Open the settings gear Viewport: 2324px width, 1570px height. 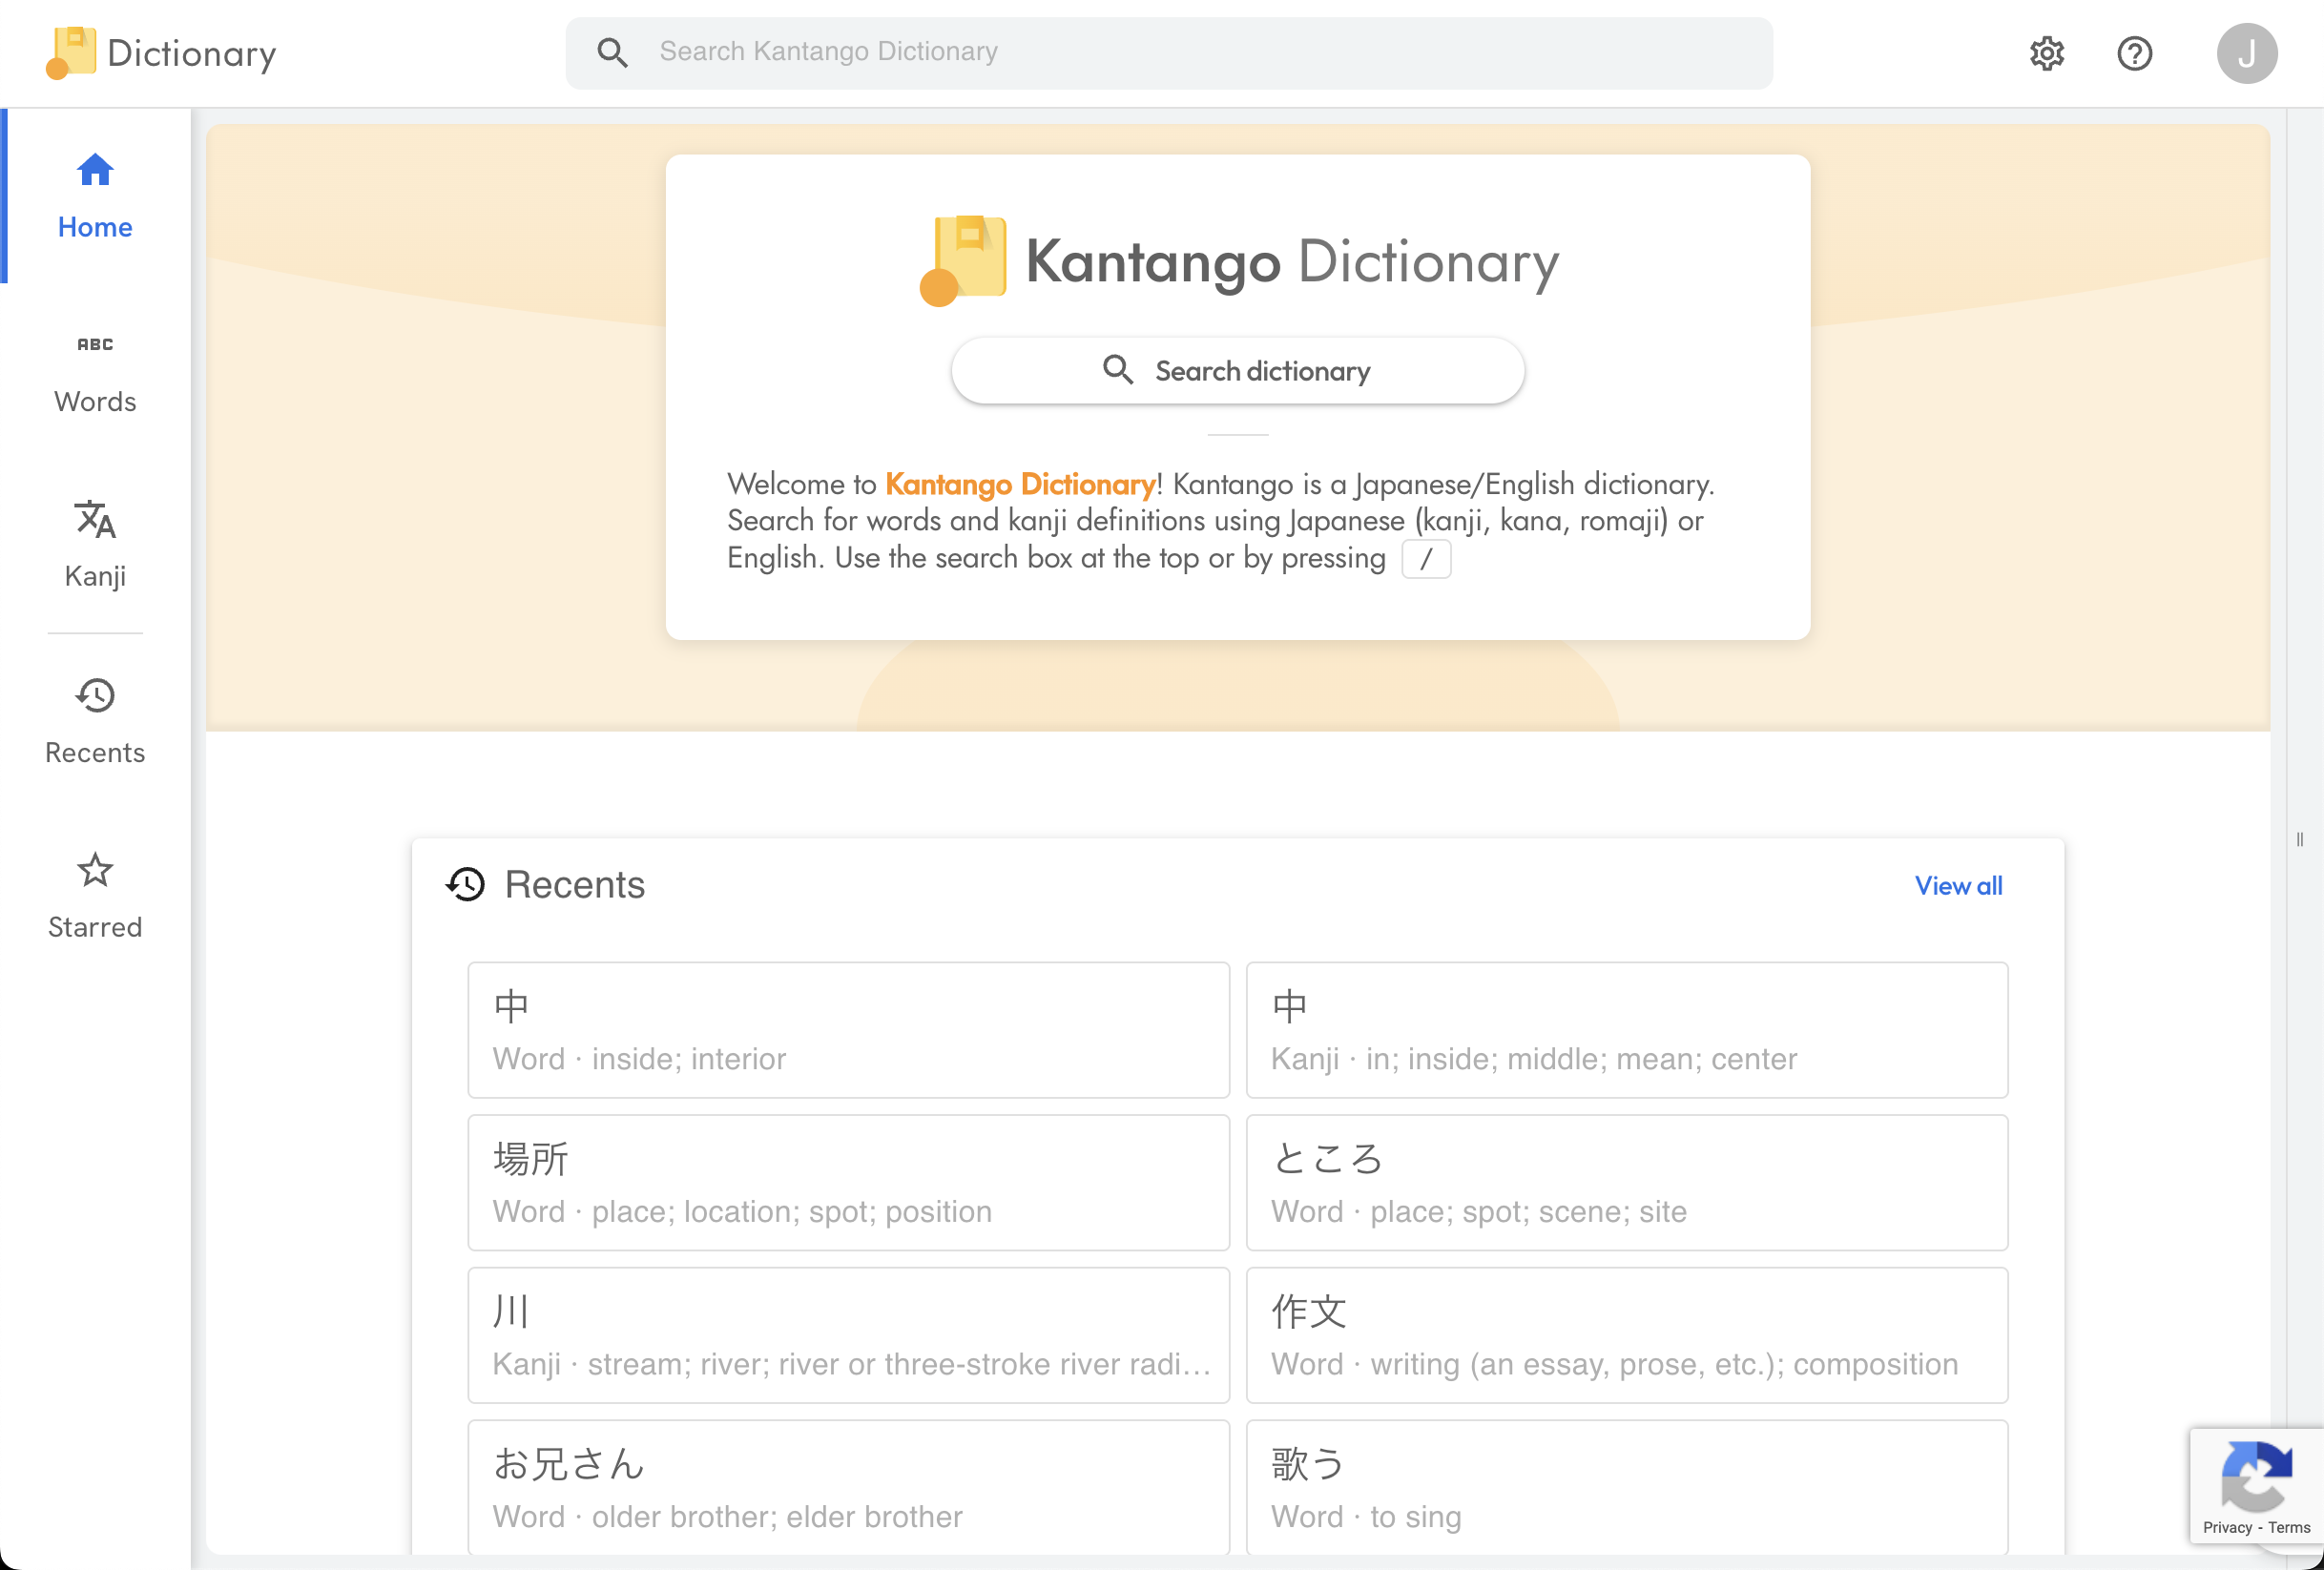tap(2046, 53)
